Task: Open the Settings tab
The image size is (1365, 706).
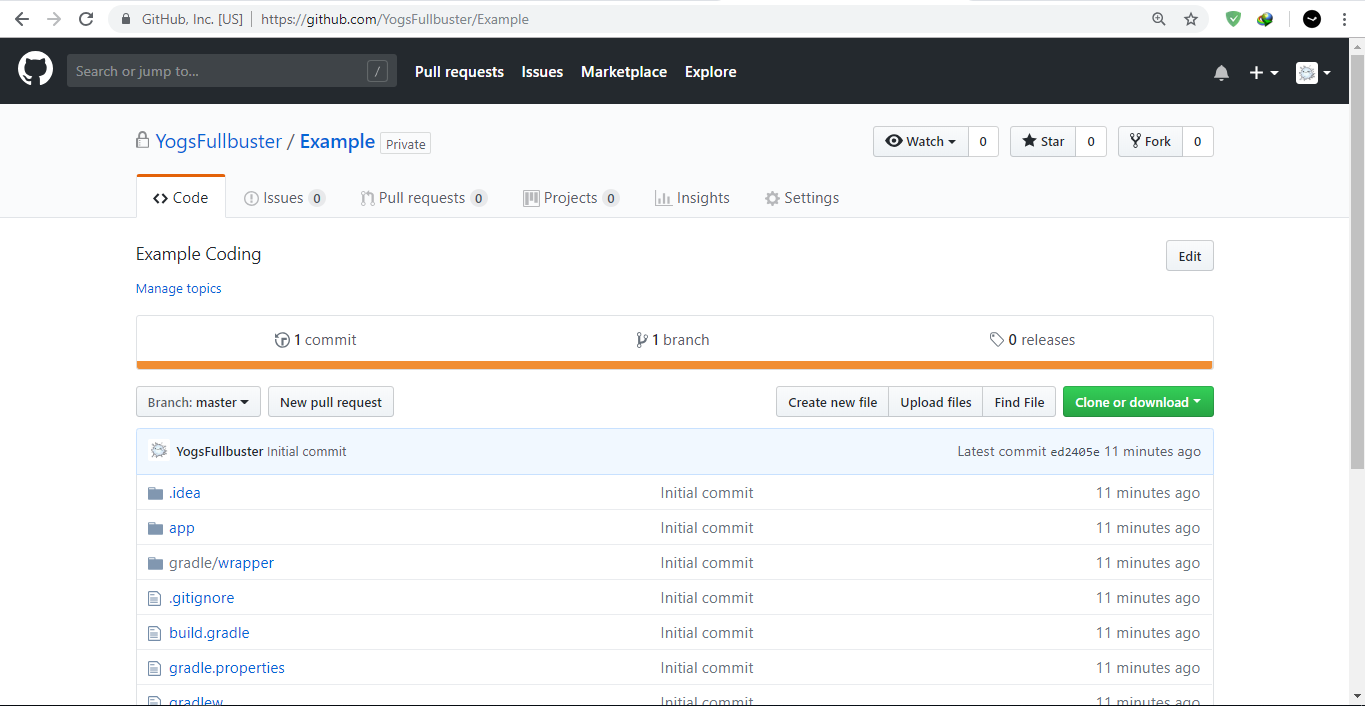Action: (801, 198)
